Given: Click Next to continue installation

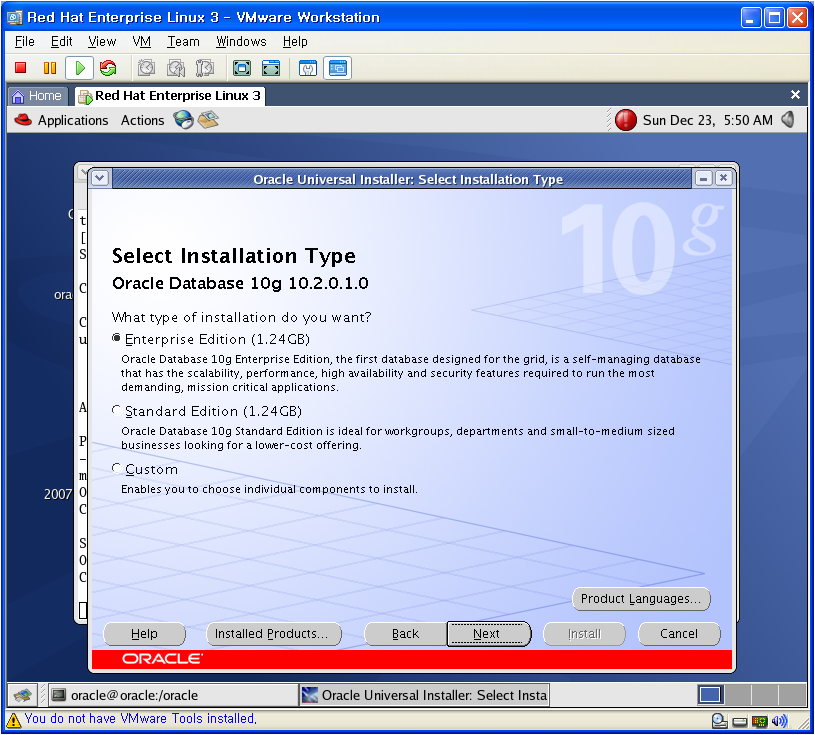Looking at the screenshot, I should pyautogui.click(x=489, y=634).
